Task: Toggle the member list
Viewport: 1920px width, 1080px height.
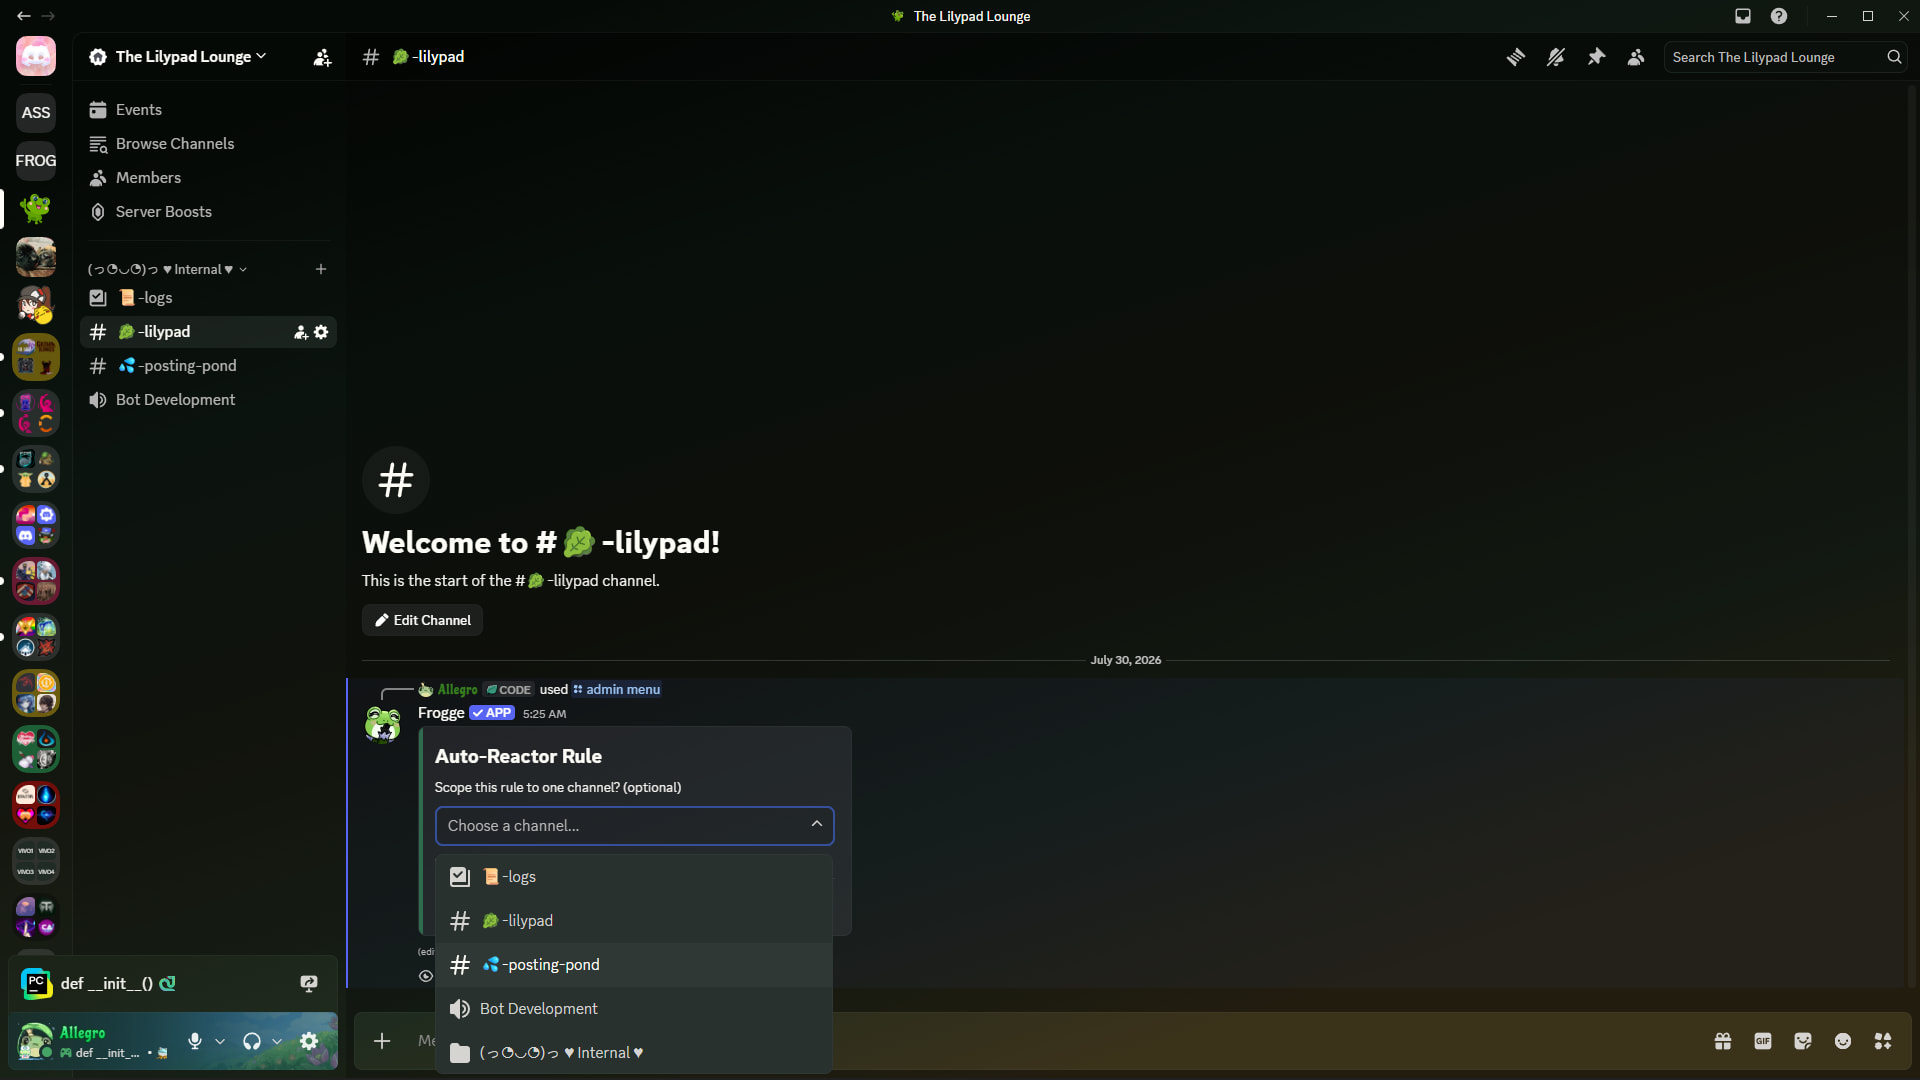Action: (1636, 57)
